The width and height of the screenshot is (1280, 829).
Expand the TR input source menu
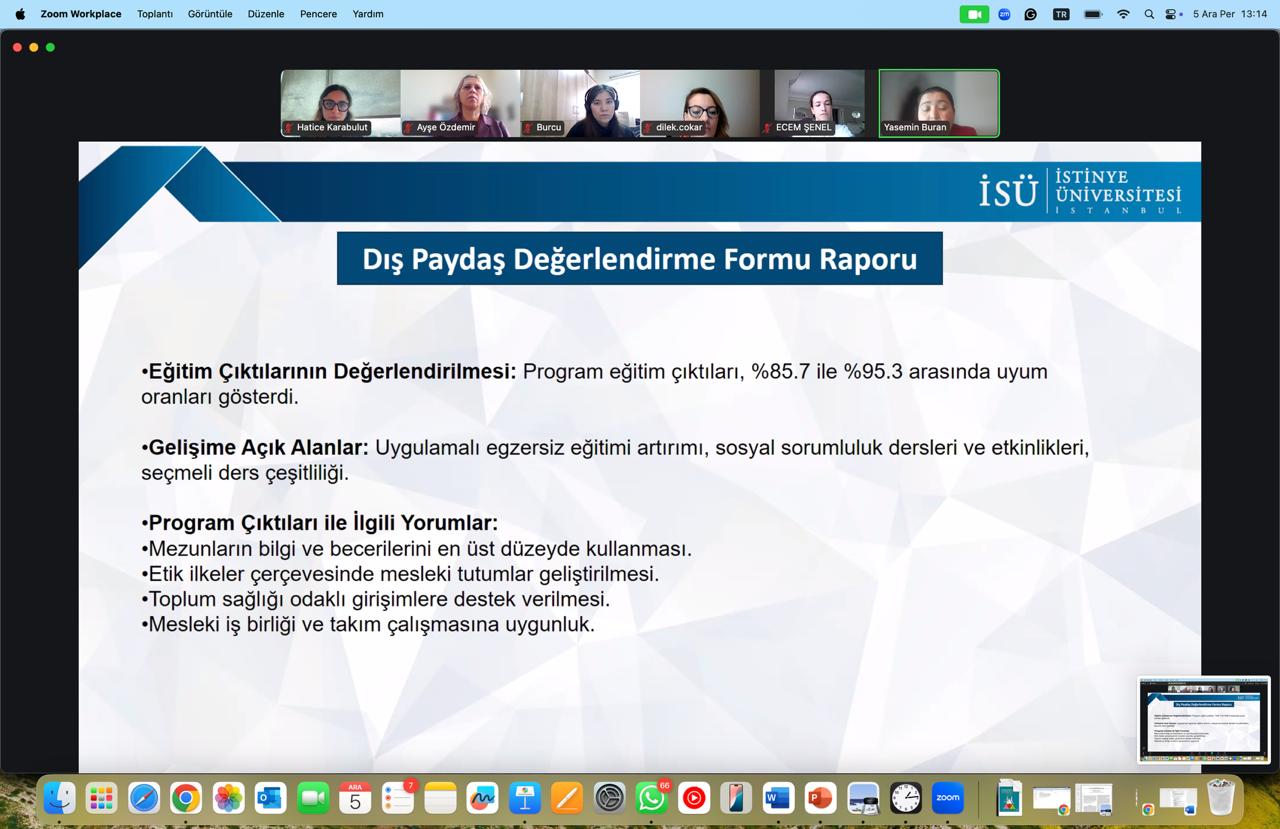[x=1061, y=14]
